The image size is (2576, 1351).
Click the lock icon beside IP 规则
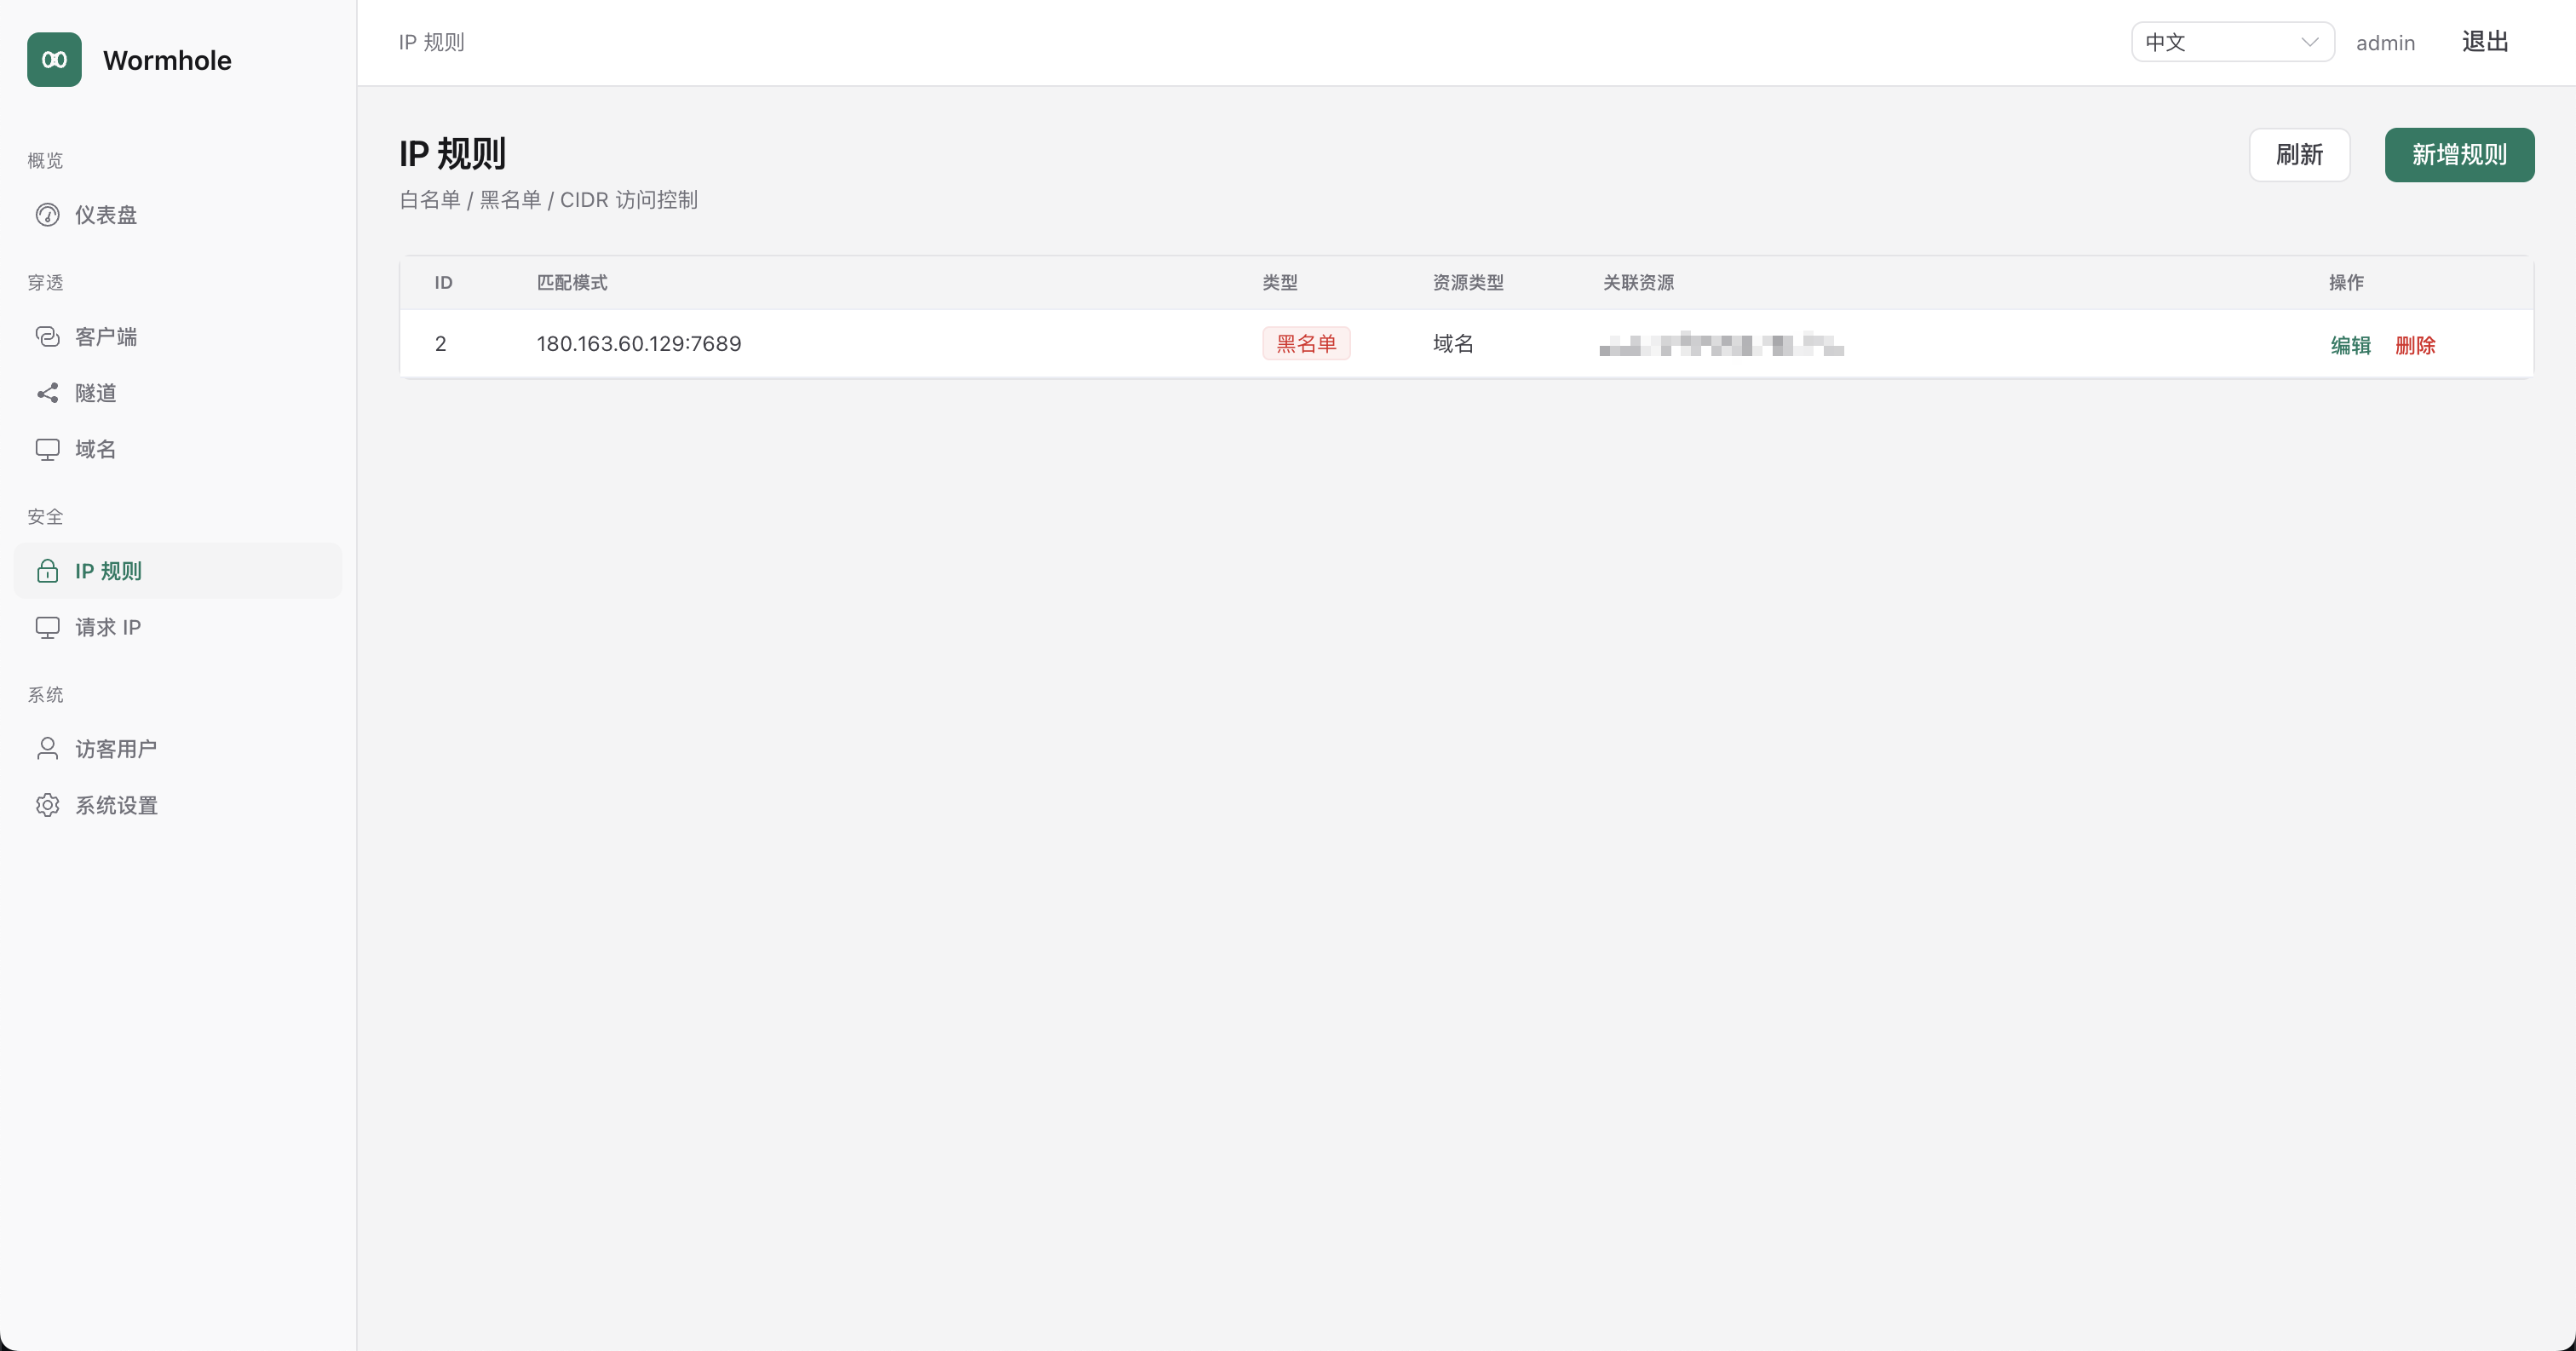pos(47,571)
